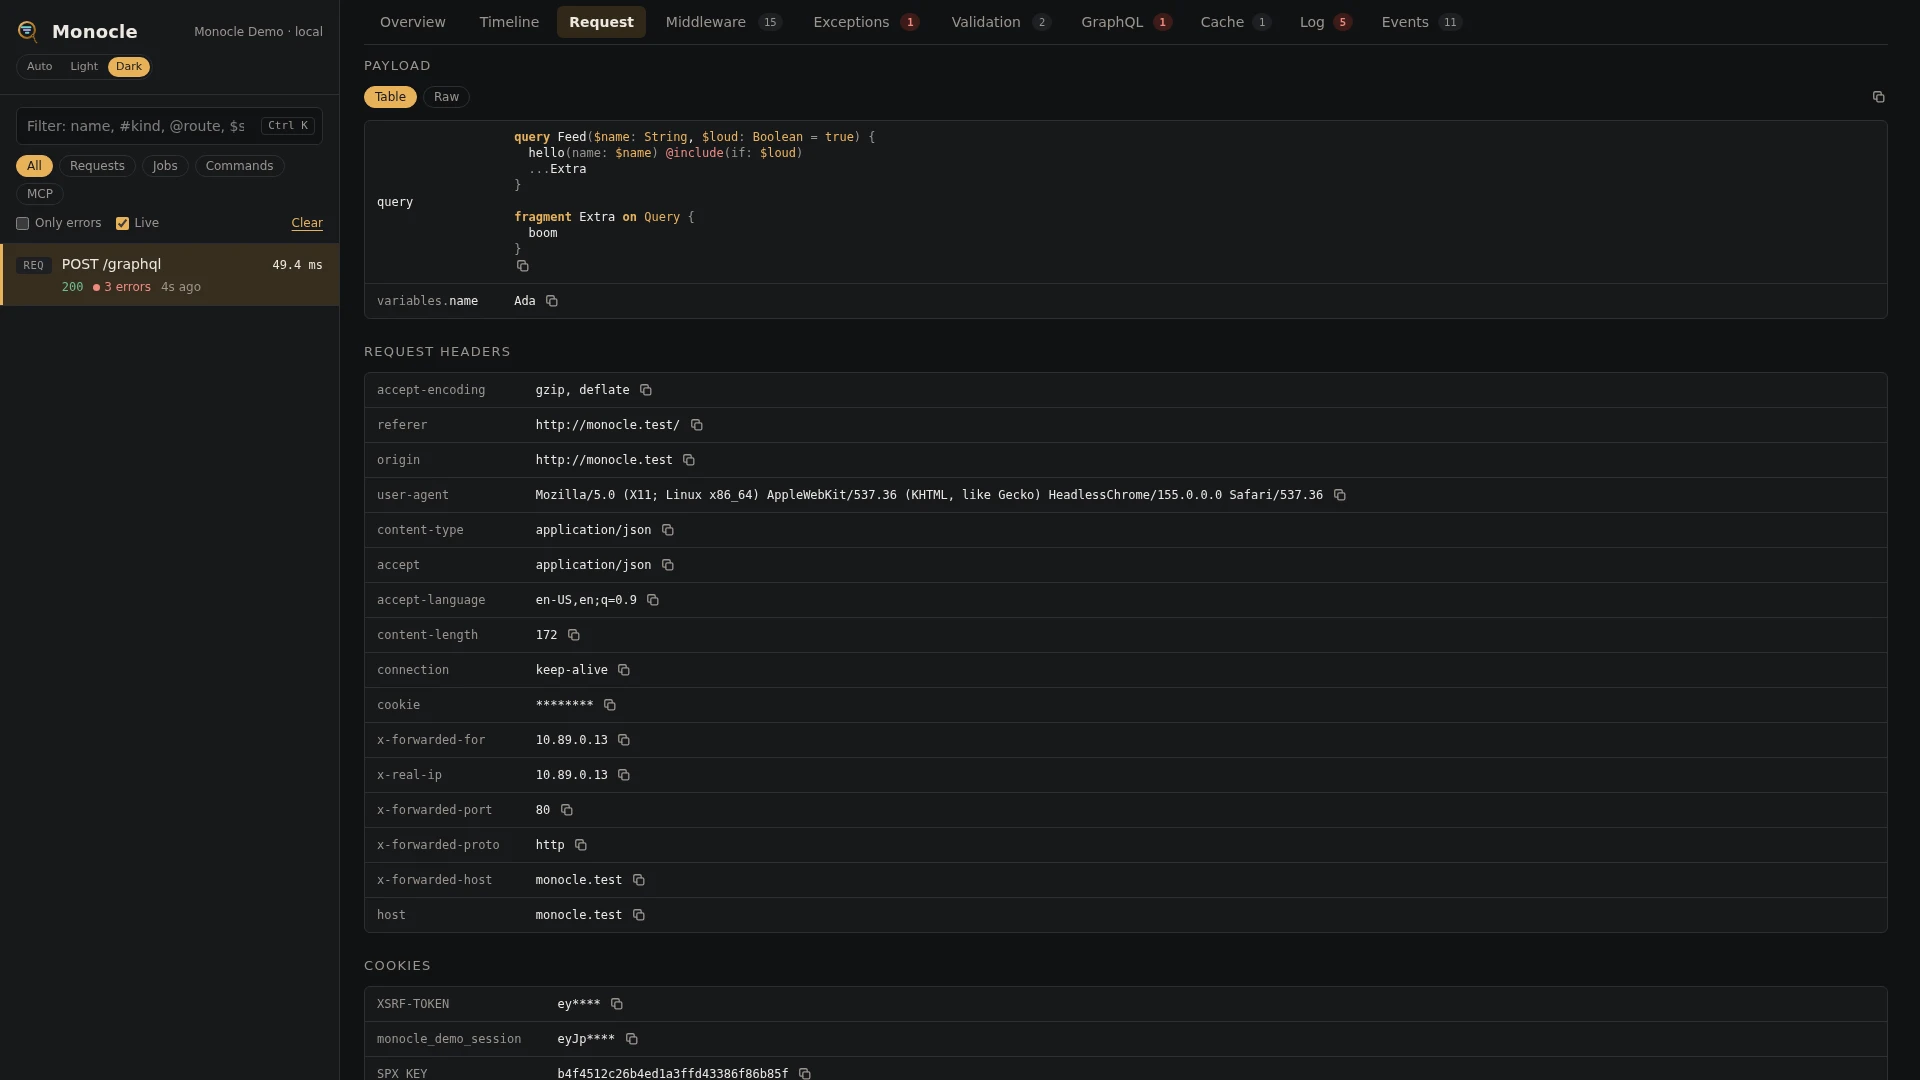The width and height of the screenshot is (1920, 1080).
Task: Copy the content-type header value
Action: pos(668,530)
